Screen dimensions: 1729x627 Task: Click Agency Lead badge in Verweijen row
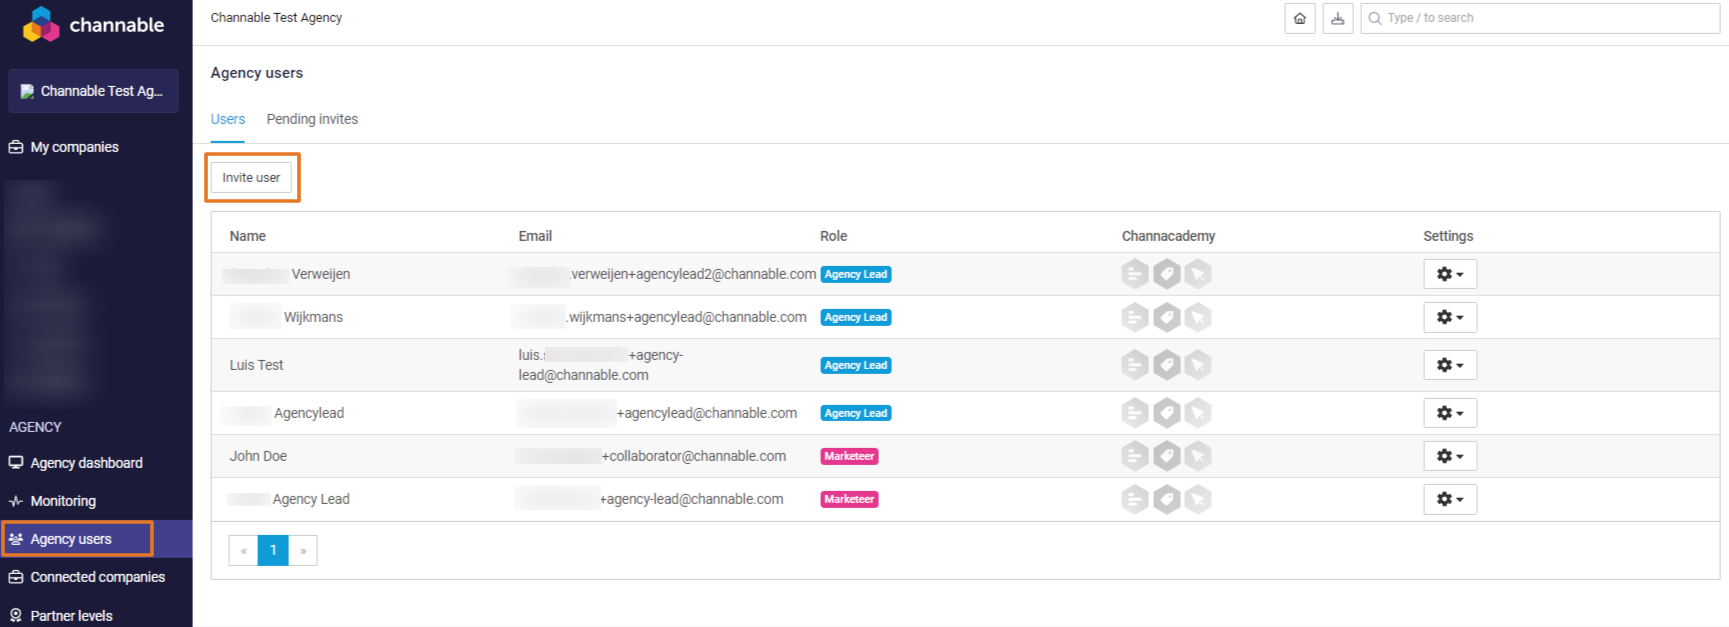click(x=856, y=274)
